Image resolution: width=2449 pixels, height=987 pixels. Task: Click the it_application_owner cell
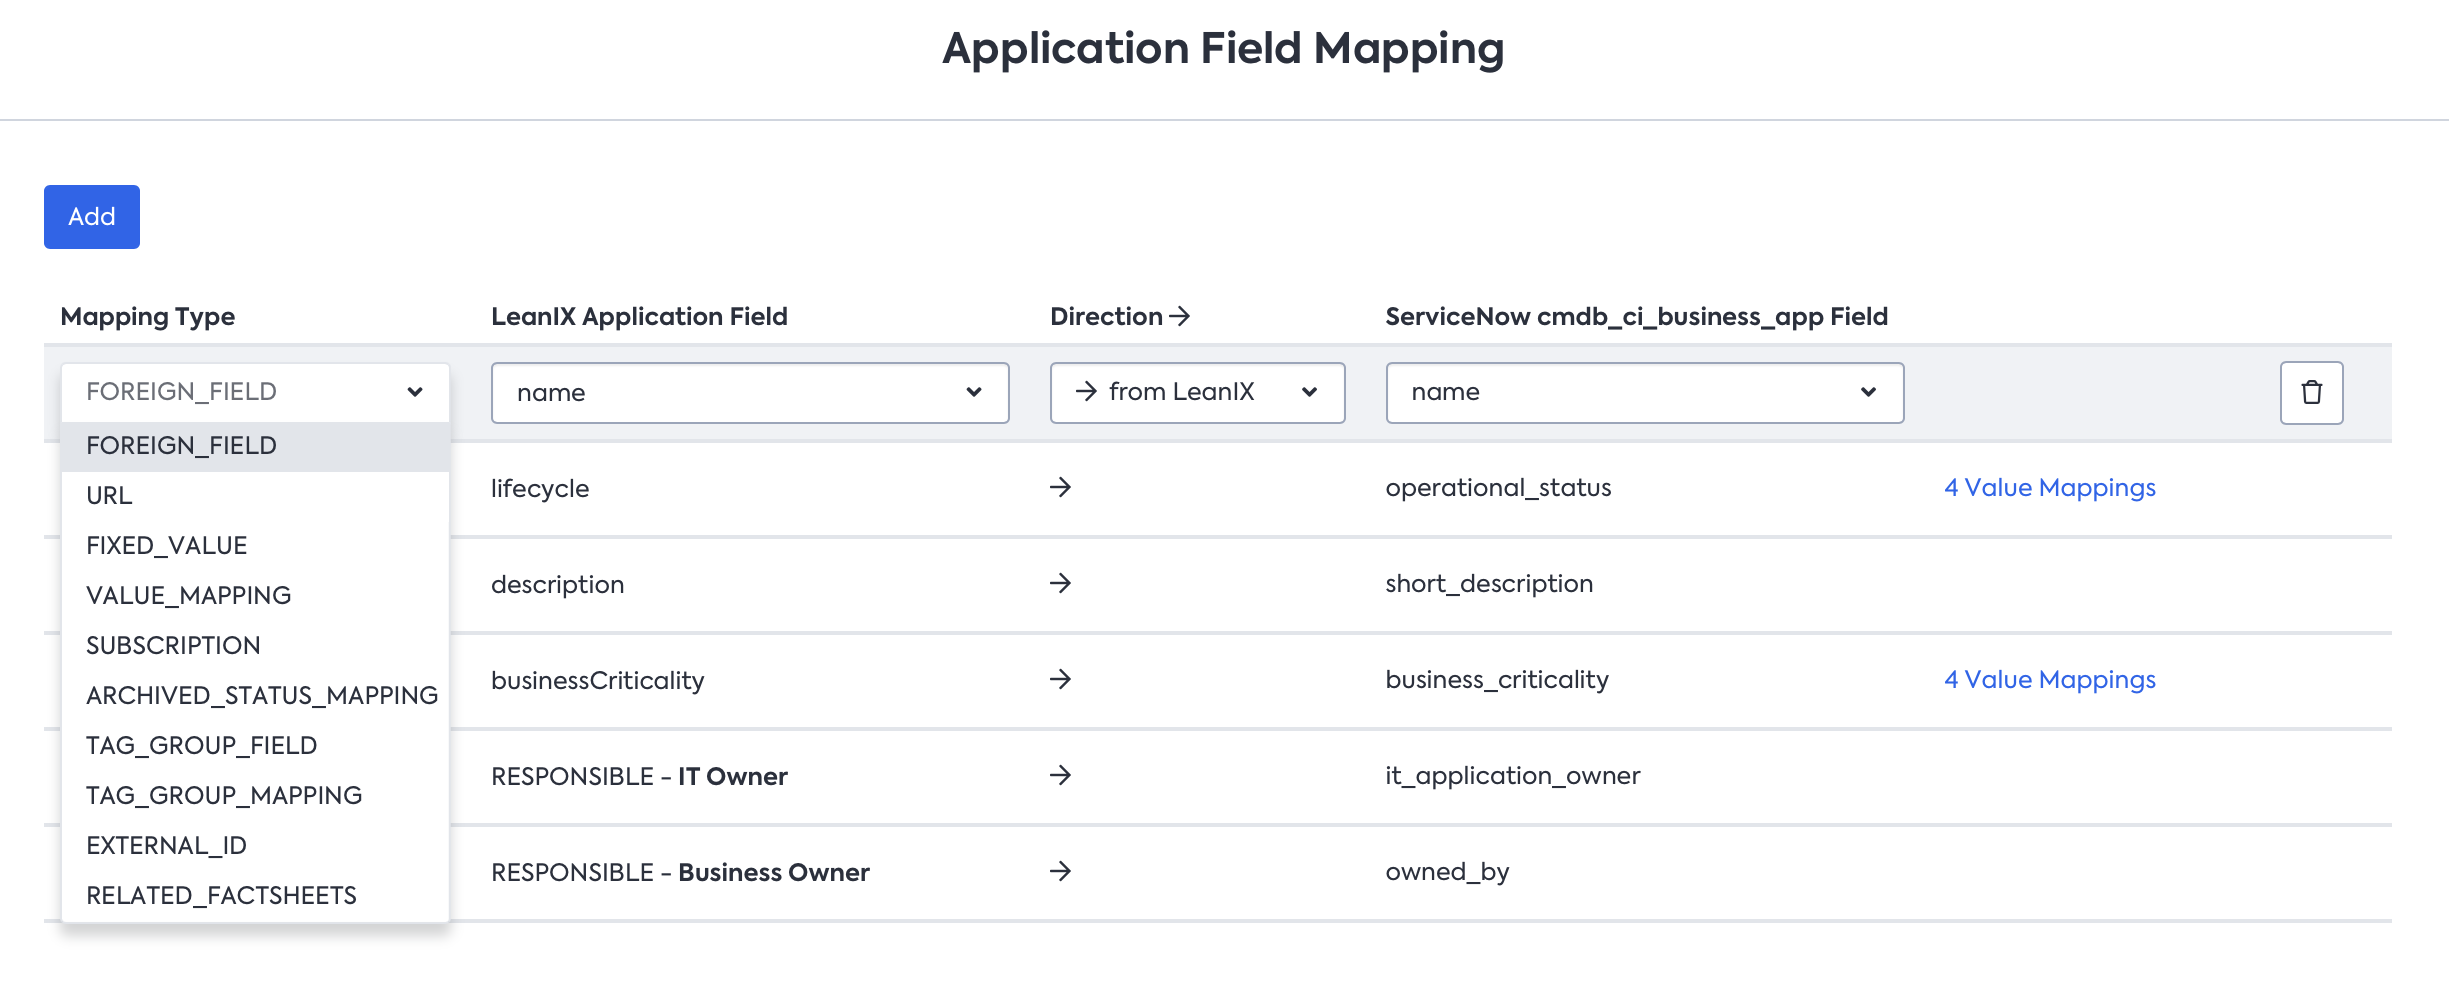point(1512,776)
